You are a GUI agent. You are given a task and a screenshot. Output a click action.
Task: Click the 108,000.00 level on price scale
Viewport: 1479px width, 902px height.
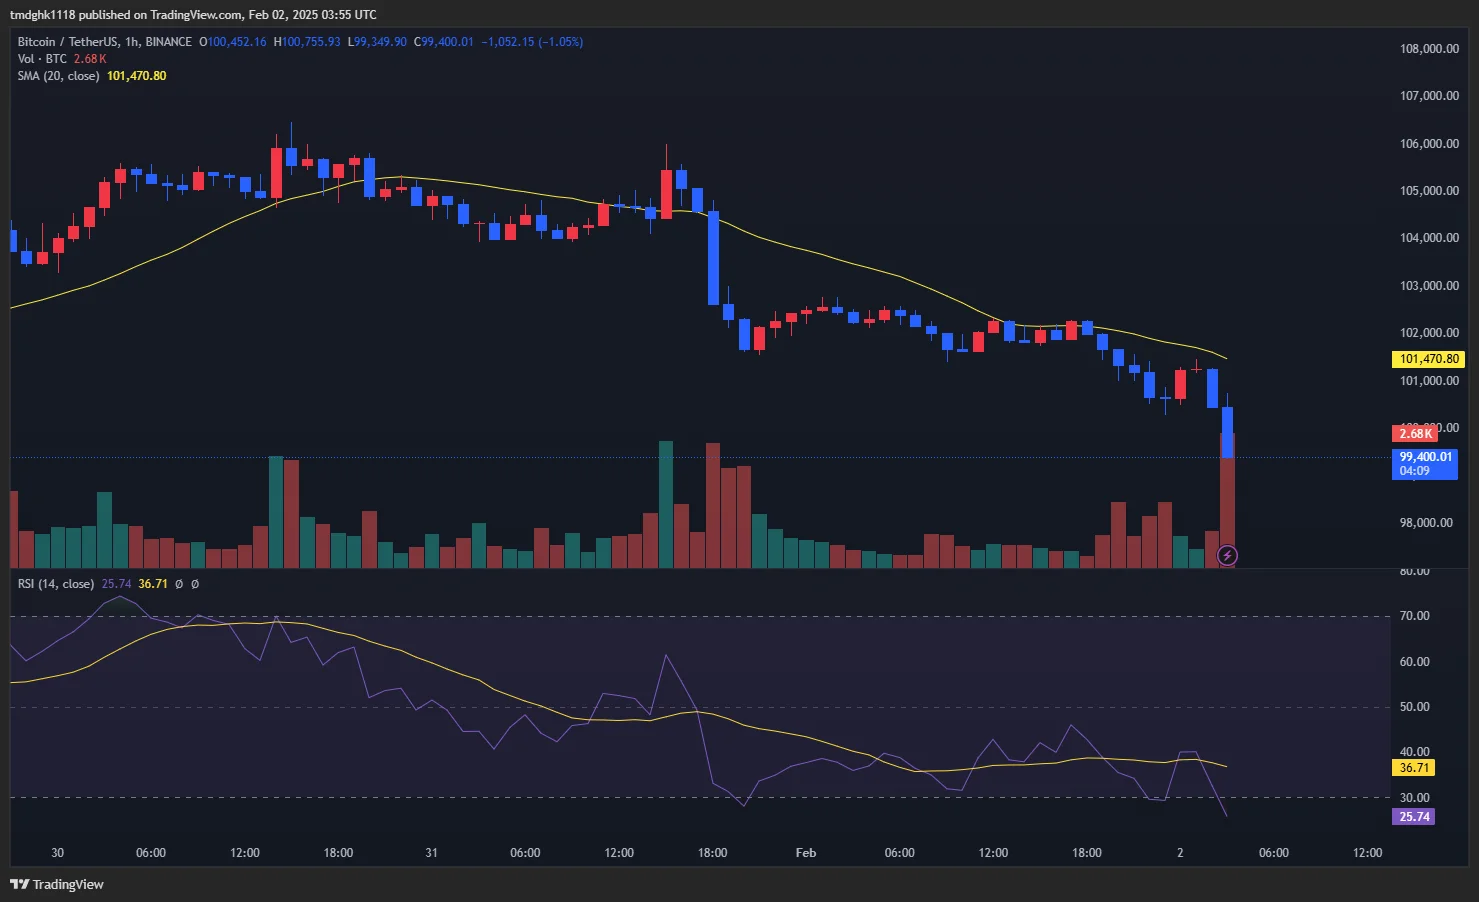[x=1429, y=49]
